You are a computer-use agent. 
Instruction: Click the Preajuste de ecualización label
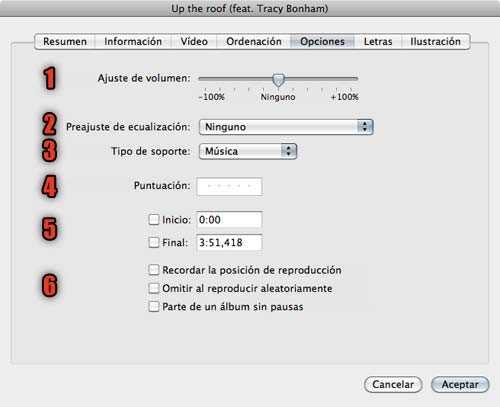pos(128,127)
